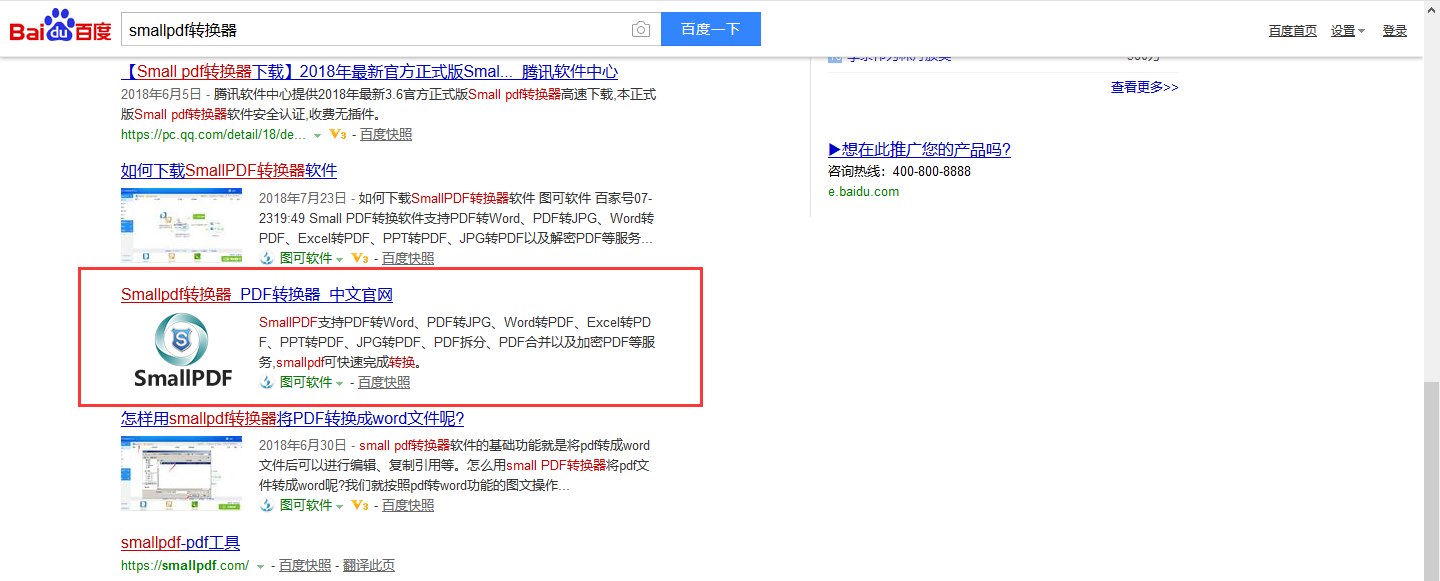
Task: Go to 百度首页
Action: coord(1293,31)
